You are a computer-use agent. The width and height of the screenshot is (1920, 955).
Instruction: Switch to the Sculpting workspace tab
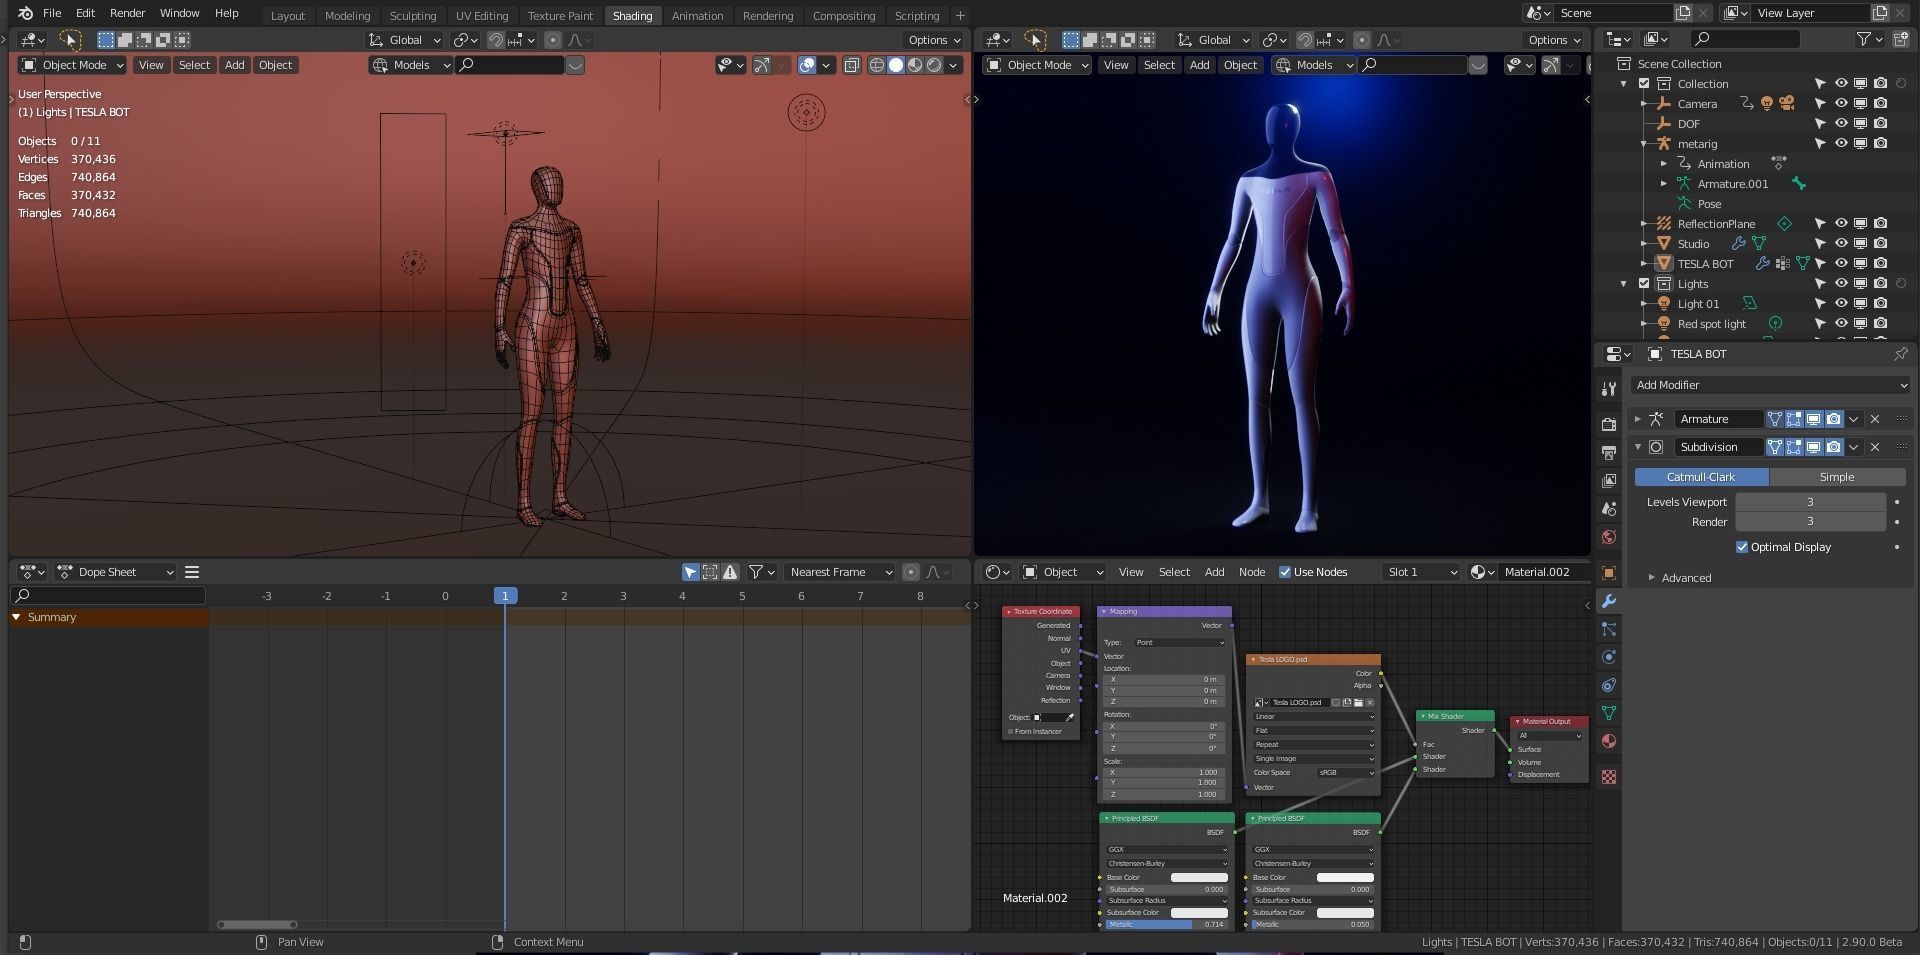point(413,15)
